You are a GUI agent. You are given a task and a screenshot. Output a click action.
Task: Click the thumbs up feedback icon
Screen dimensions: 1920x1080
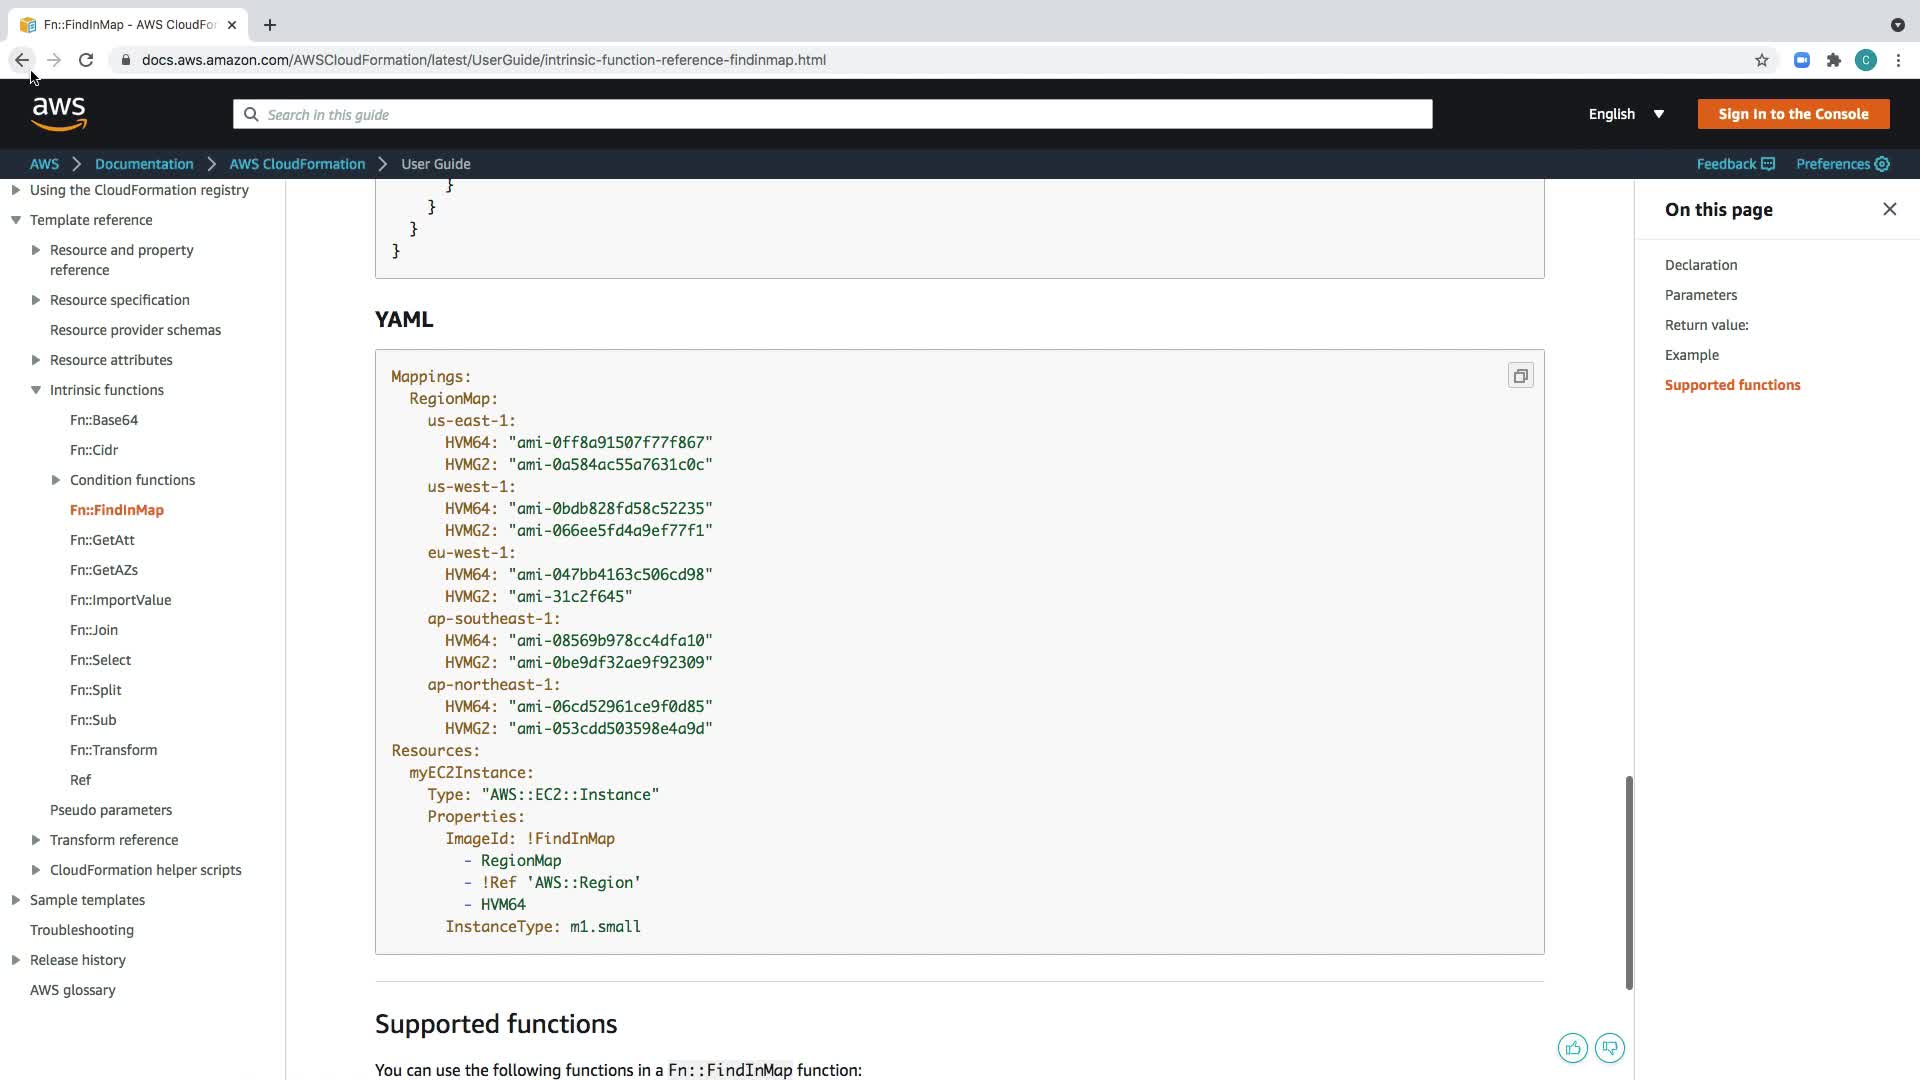[1572, 1048]
